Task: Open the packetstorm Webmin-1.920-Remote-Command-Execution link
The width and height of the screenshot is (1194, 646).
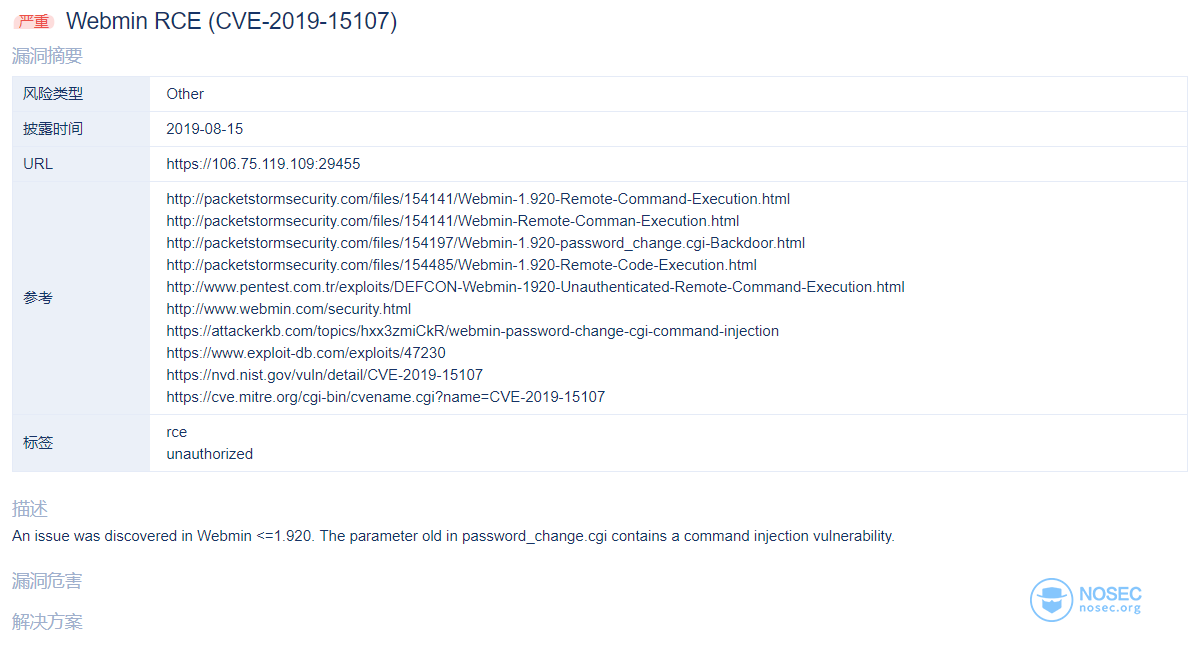Action: [x=478, y=199]
